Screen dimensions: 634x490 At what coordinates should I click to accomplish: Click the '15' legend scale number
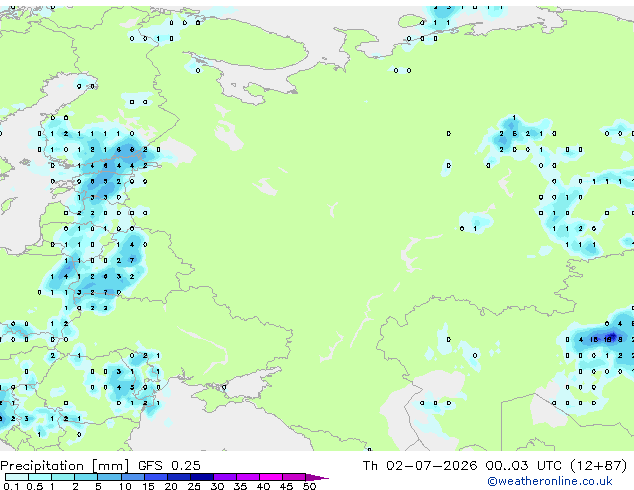[x=148, y=486]
